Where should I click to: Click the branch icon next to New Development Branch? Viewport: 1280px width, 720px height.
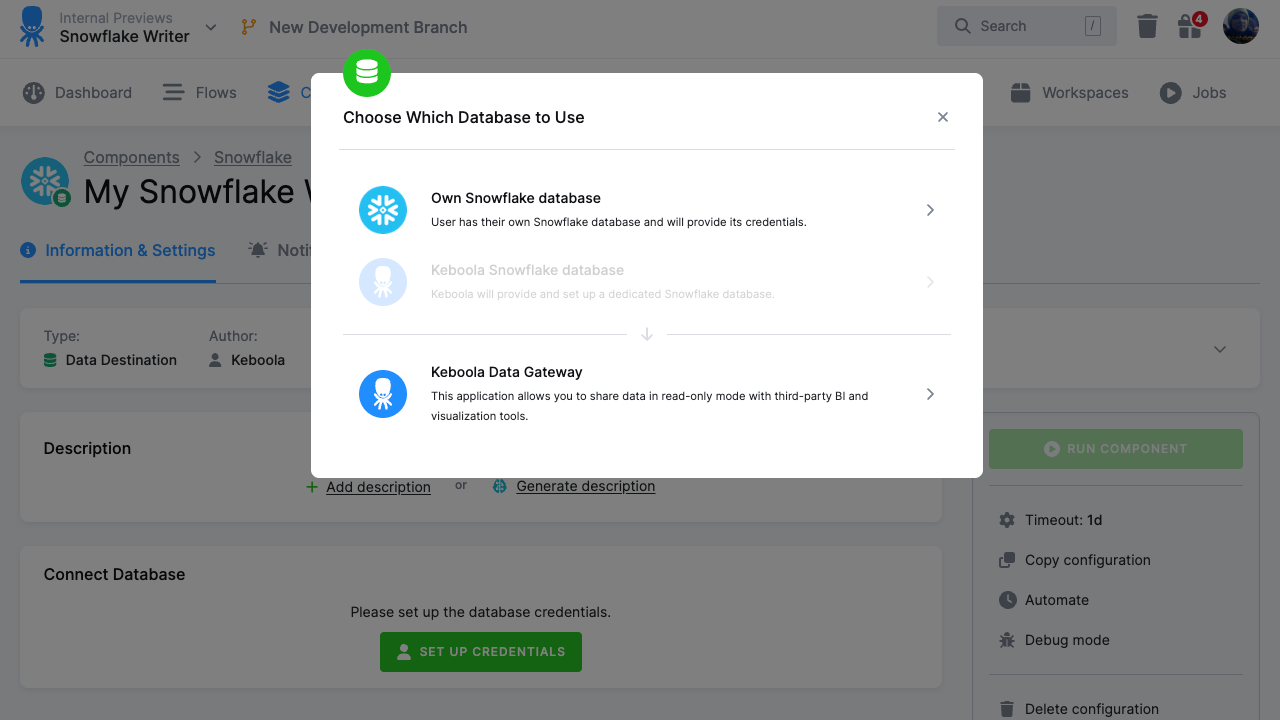(x=248, y=27)
